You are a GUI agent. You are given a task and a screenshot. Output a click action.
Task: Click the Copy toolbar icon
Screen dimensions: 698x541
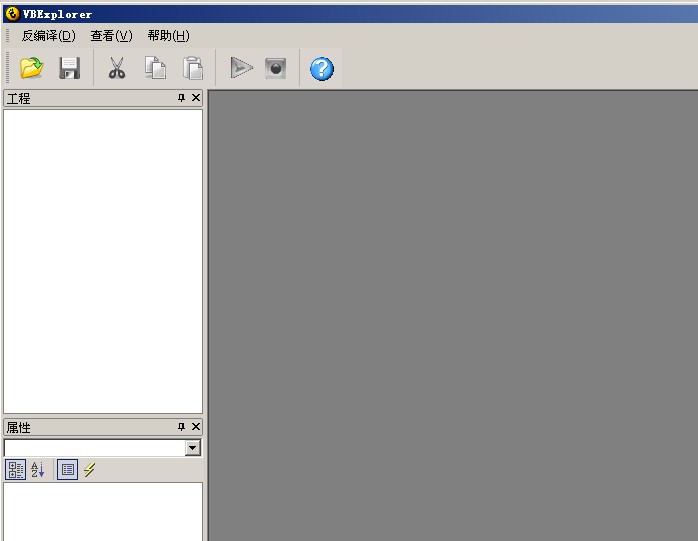155,68
